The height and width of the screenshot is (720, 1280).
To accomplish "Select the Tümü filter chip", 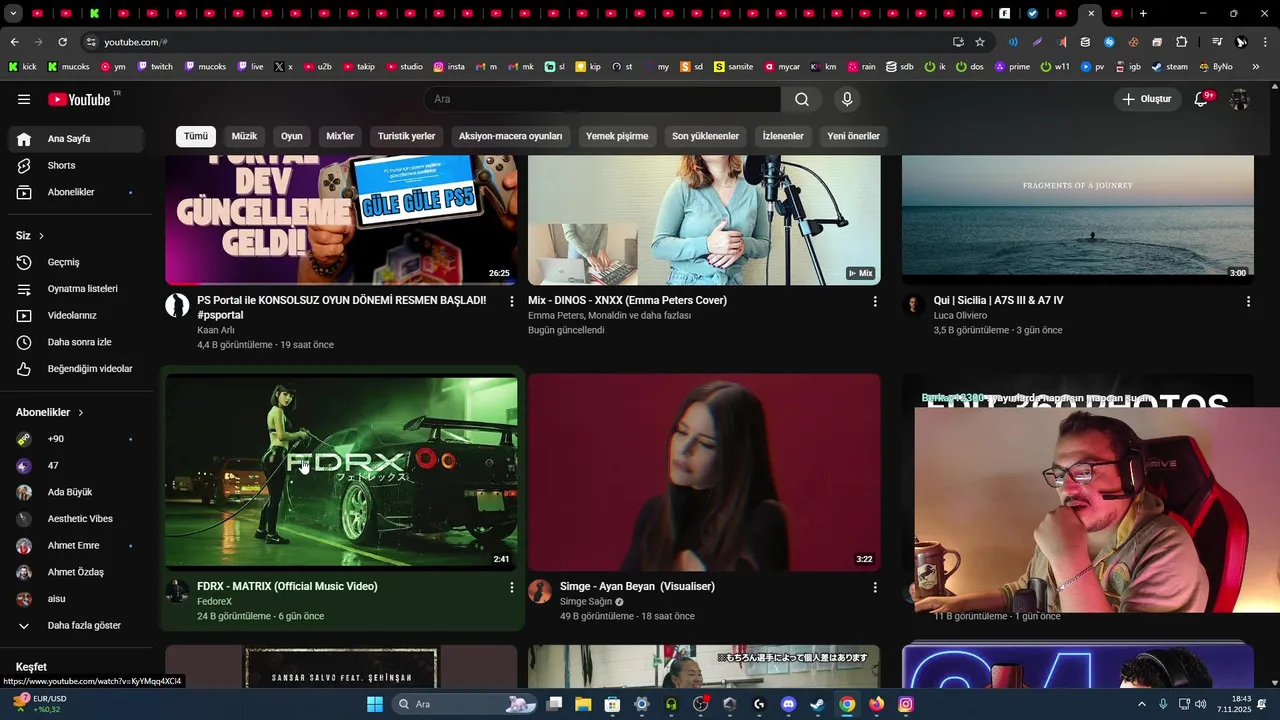I will point(196,136).
